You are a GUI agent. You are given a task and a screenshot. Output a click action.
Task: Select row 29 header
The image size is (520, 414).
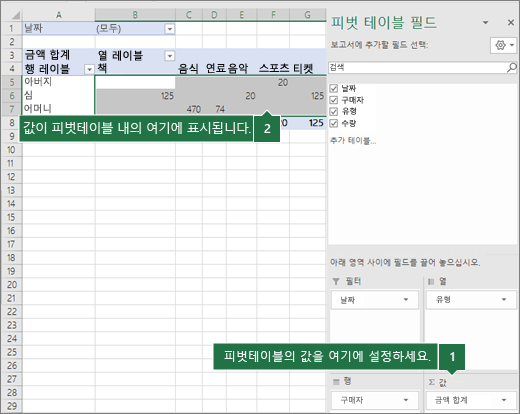tap(11, 406)
